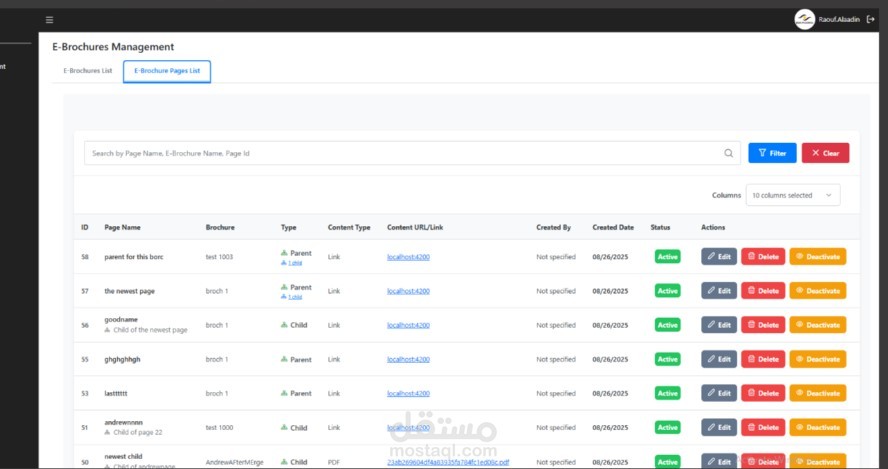Edit the 'andrewnnnn' row
This screenshot has height=469, width=888.
click(x=719, y=428)
